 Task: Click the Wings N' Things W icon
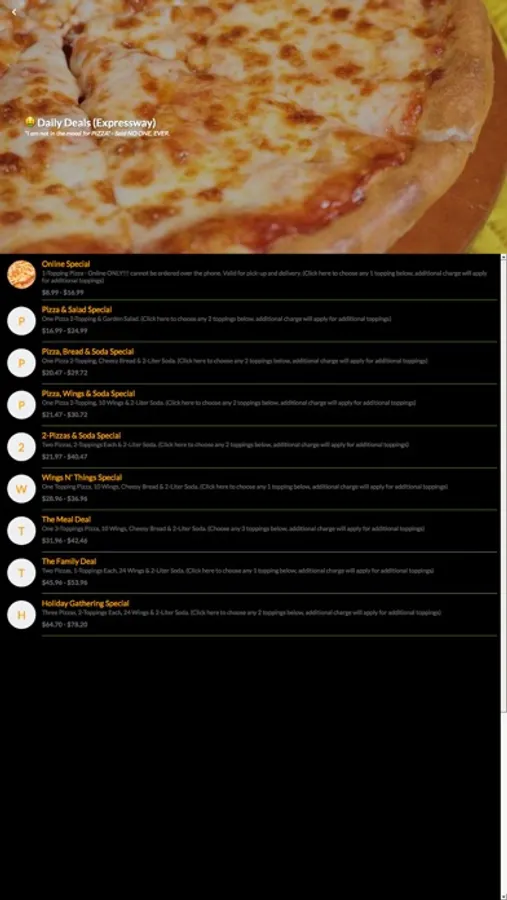click(22, 488)
